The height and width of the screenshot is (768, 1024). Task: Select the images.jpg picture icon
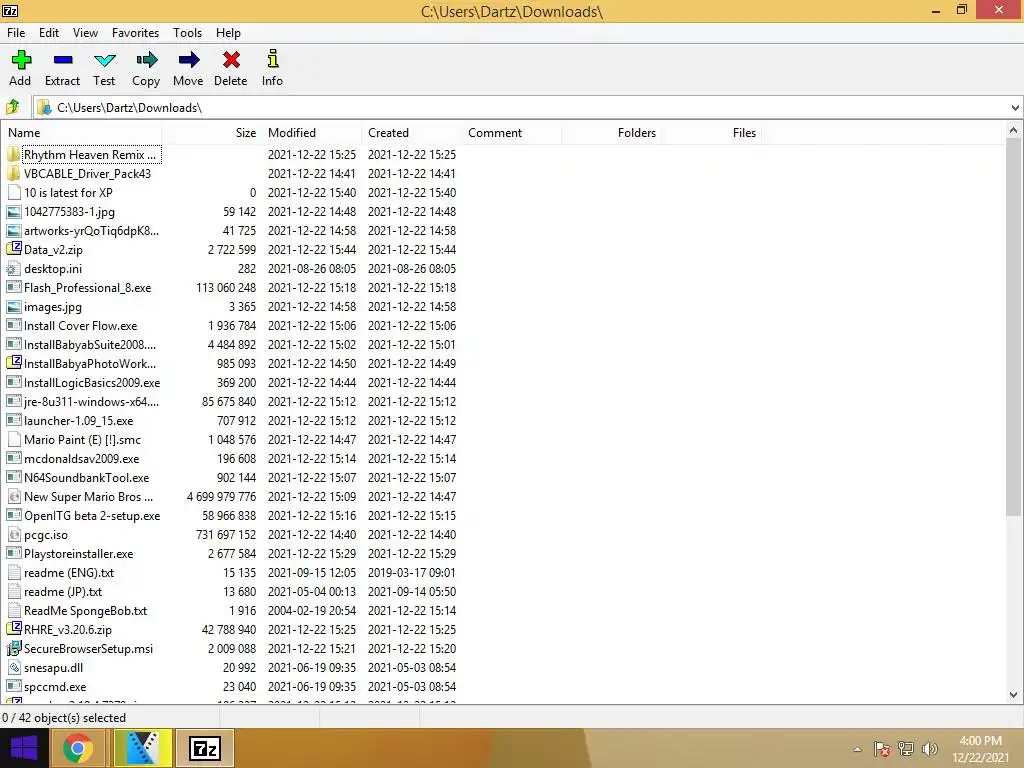[13, 306]
